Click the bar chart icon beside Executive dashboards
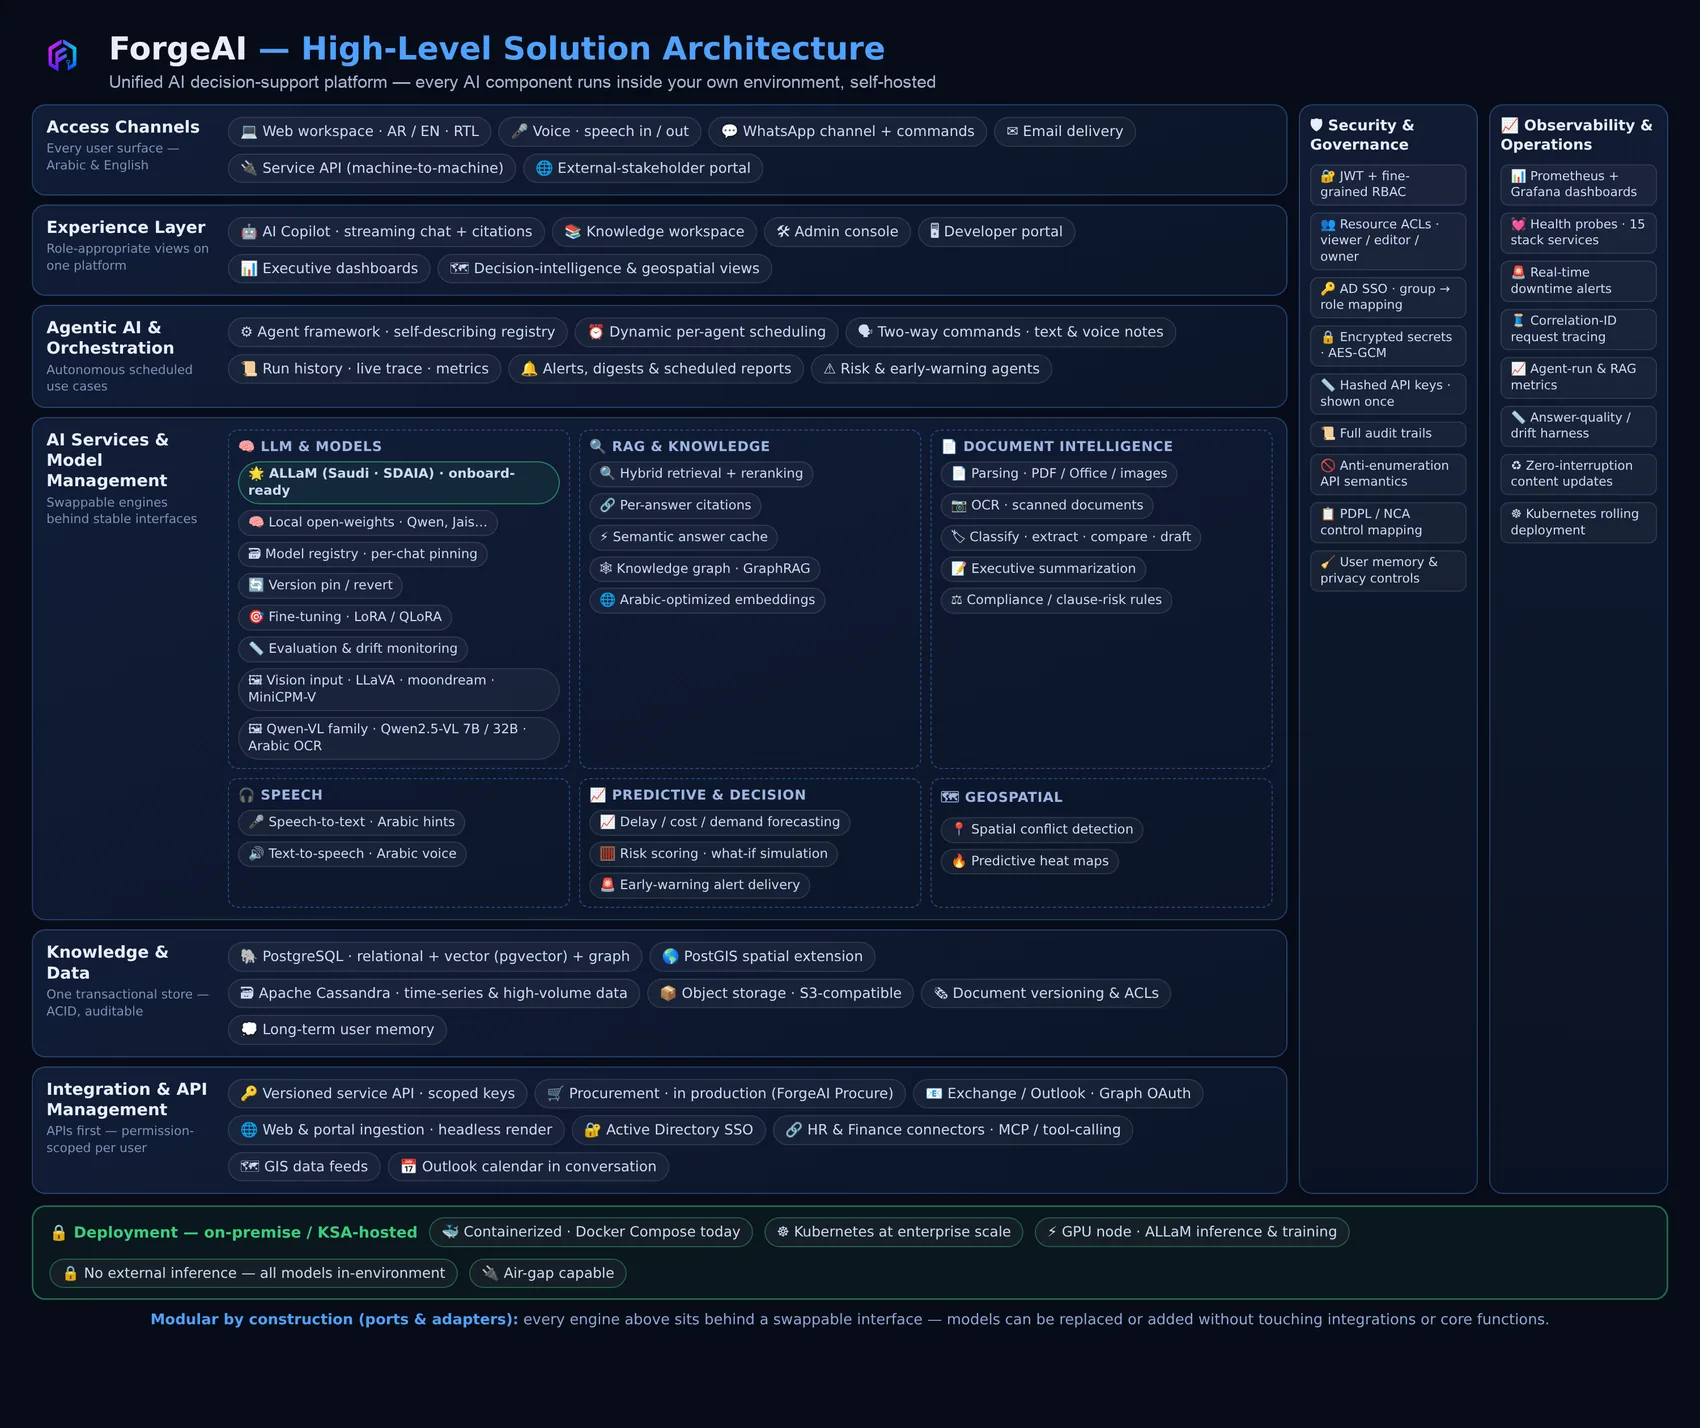 tap(249, 269)
